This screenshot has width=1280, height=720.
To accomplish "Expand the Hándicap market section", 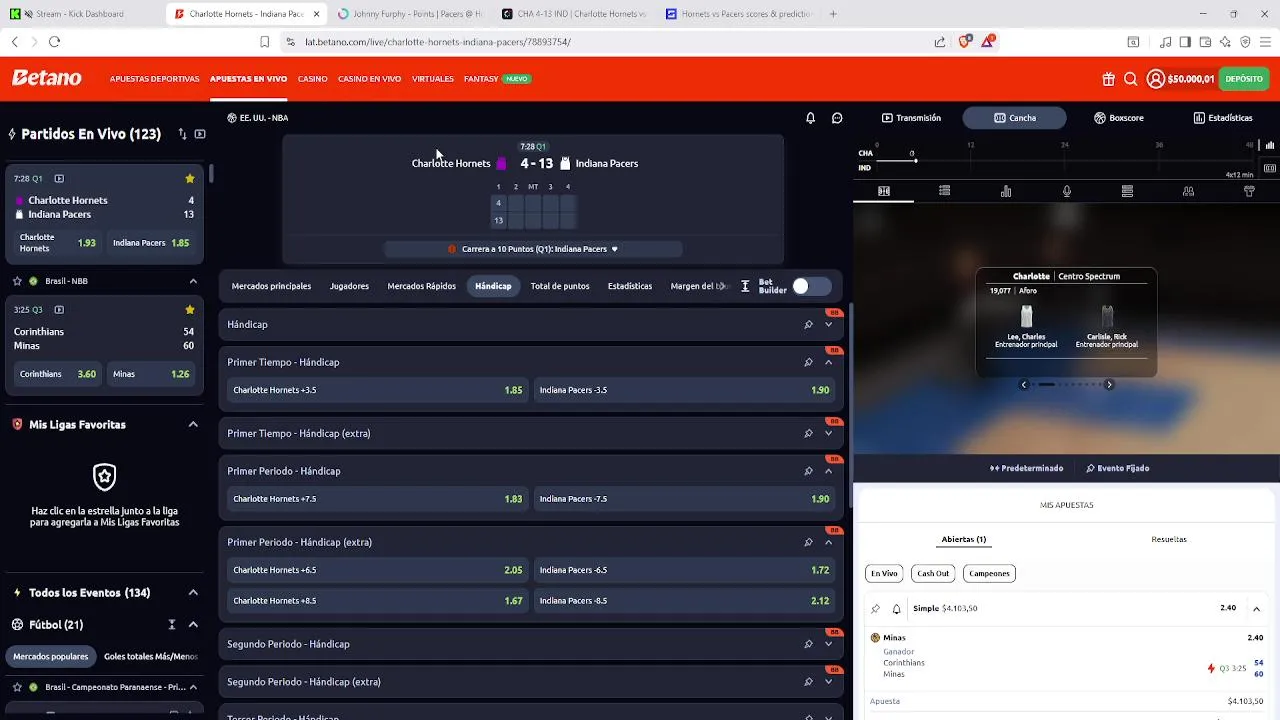I will [x=828, y=325].
